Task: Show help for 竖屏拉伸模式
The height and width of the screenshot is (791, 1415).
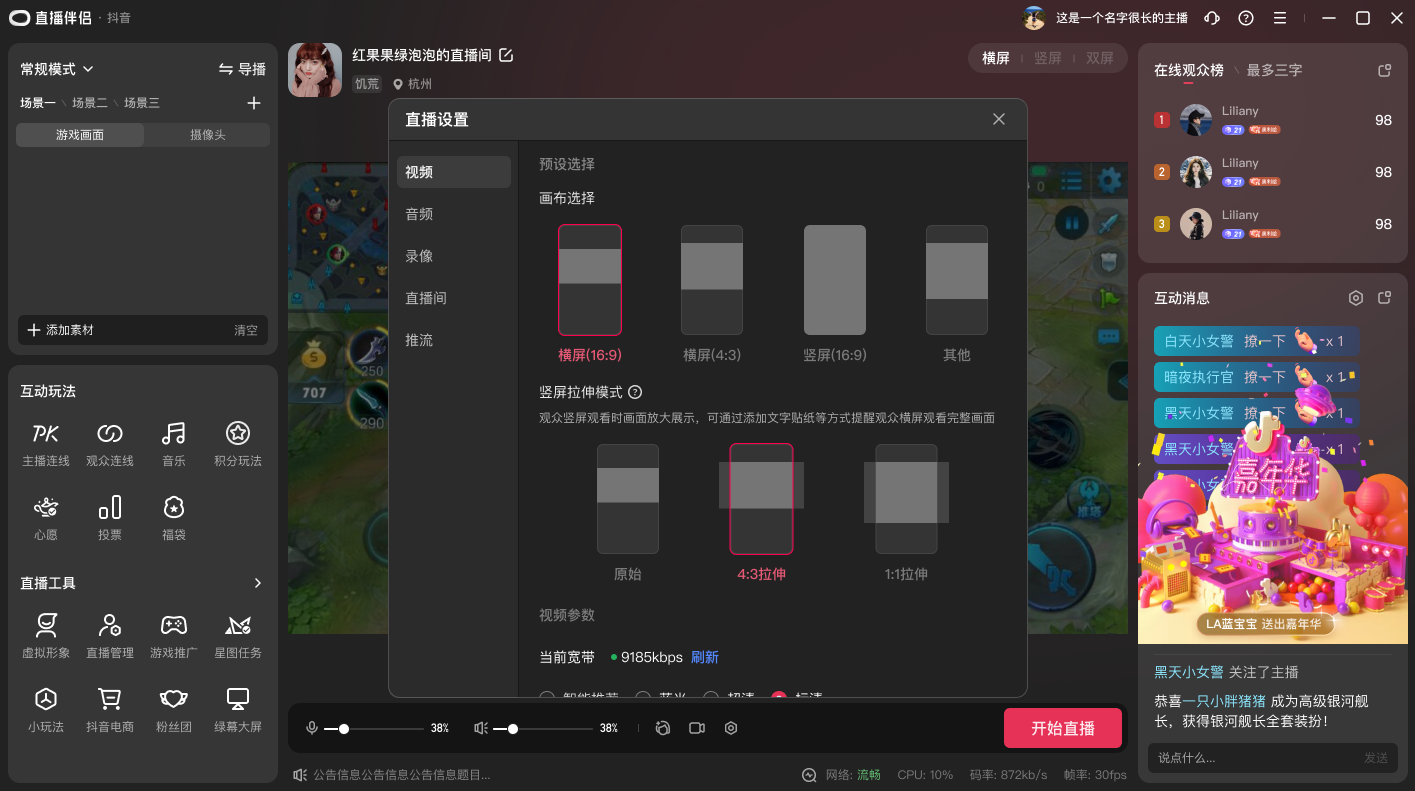Action: coord(635,392)
